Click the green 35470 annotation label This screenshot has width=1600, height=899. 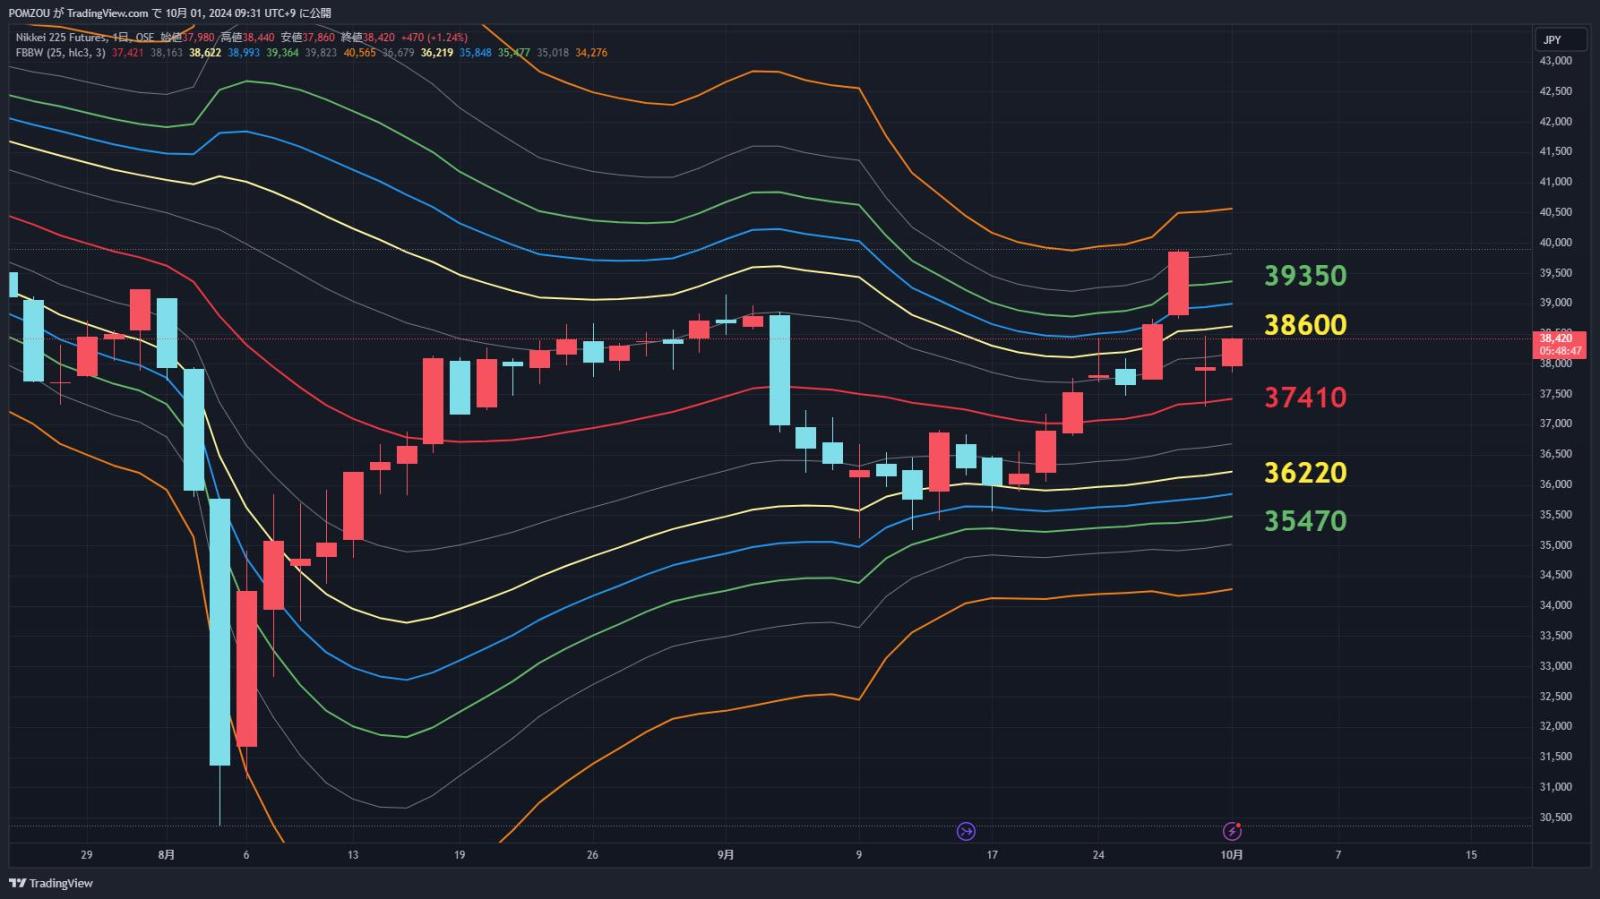tap(1305, 521)
